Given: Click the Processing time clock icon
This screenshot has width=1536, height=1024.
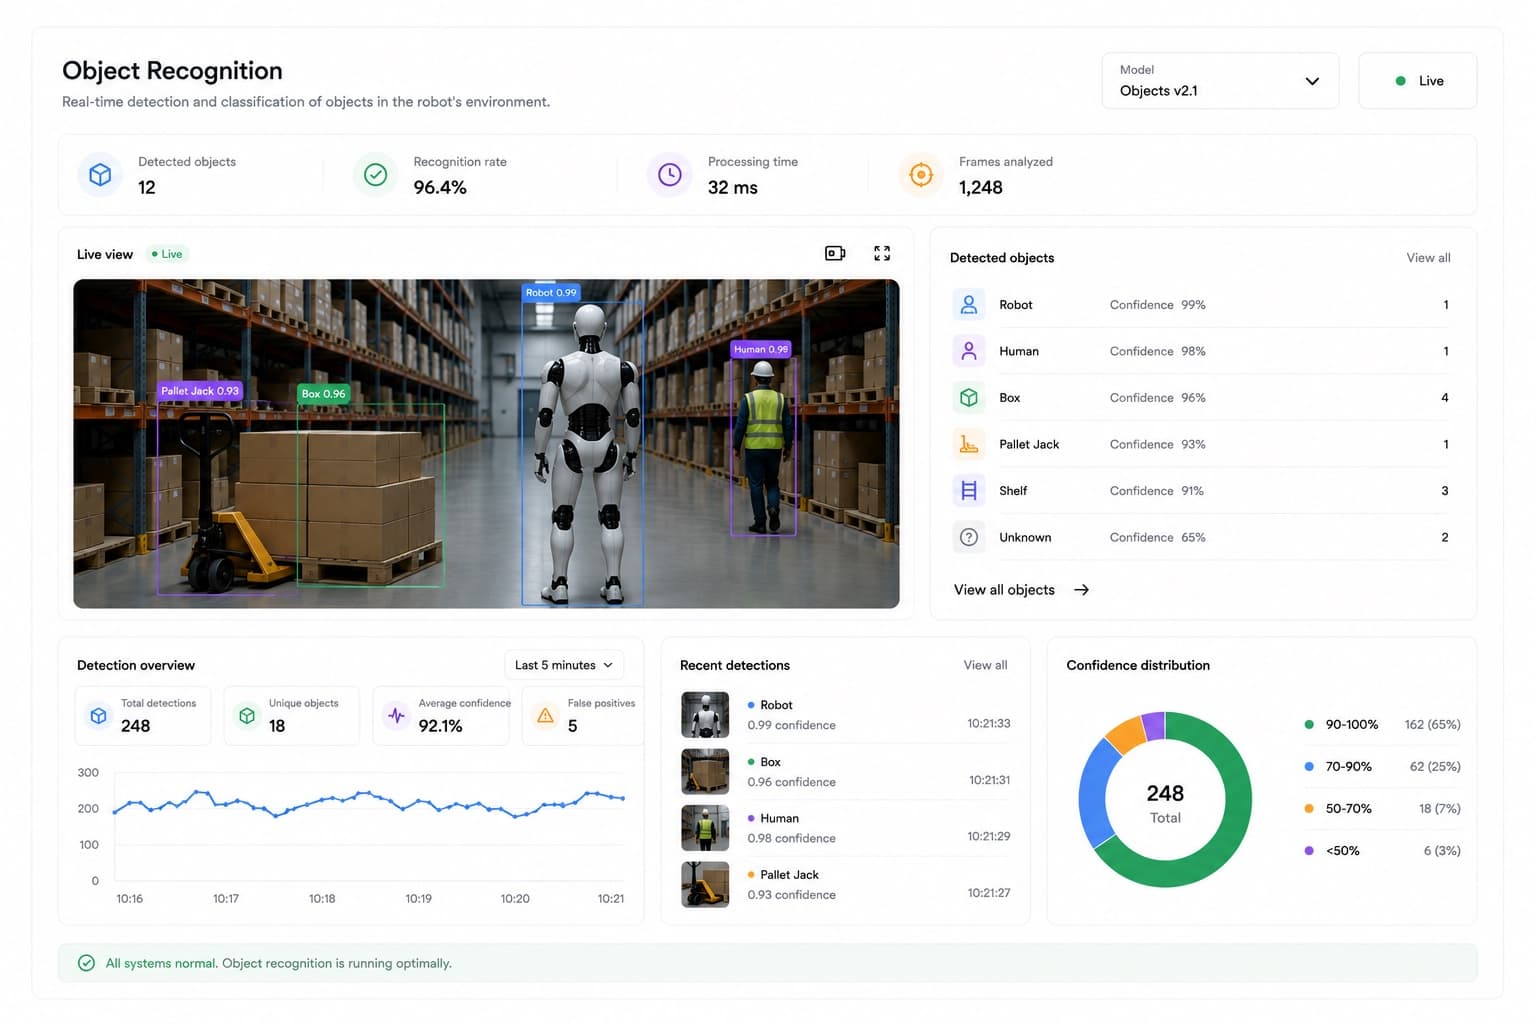Looking at the screenshot, I should pyautogui.click(x=670, y=175).
